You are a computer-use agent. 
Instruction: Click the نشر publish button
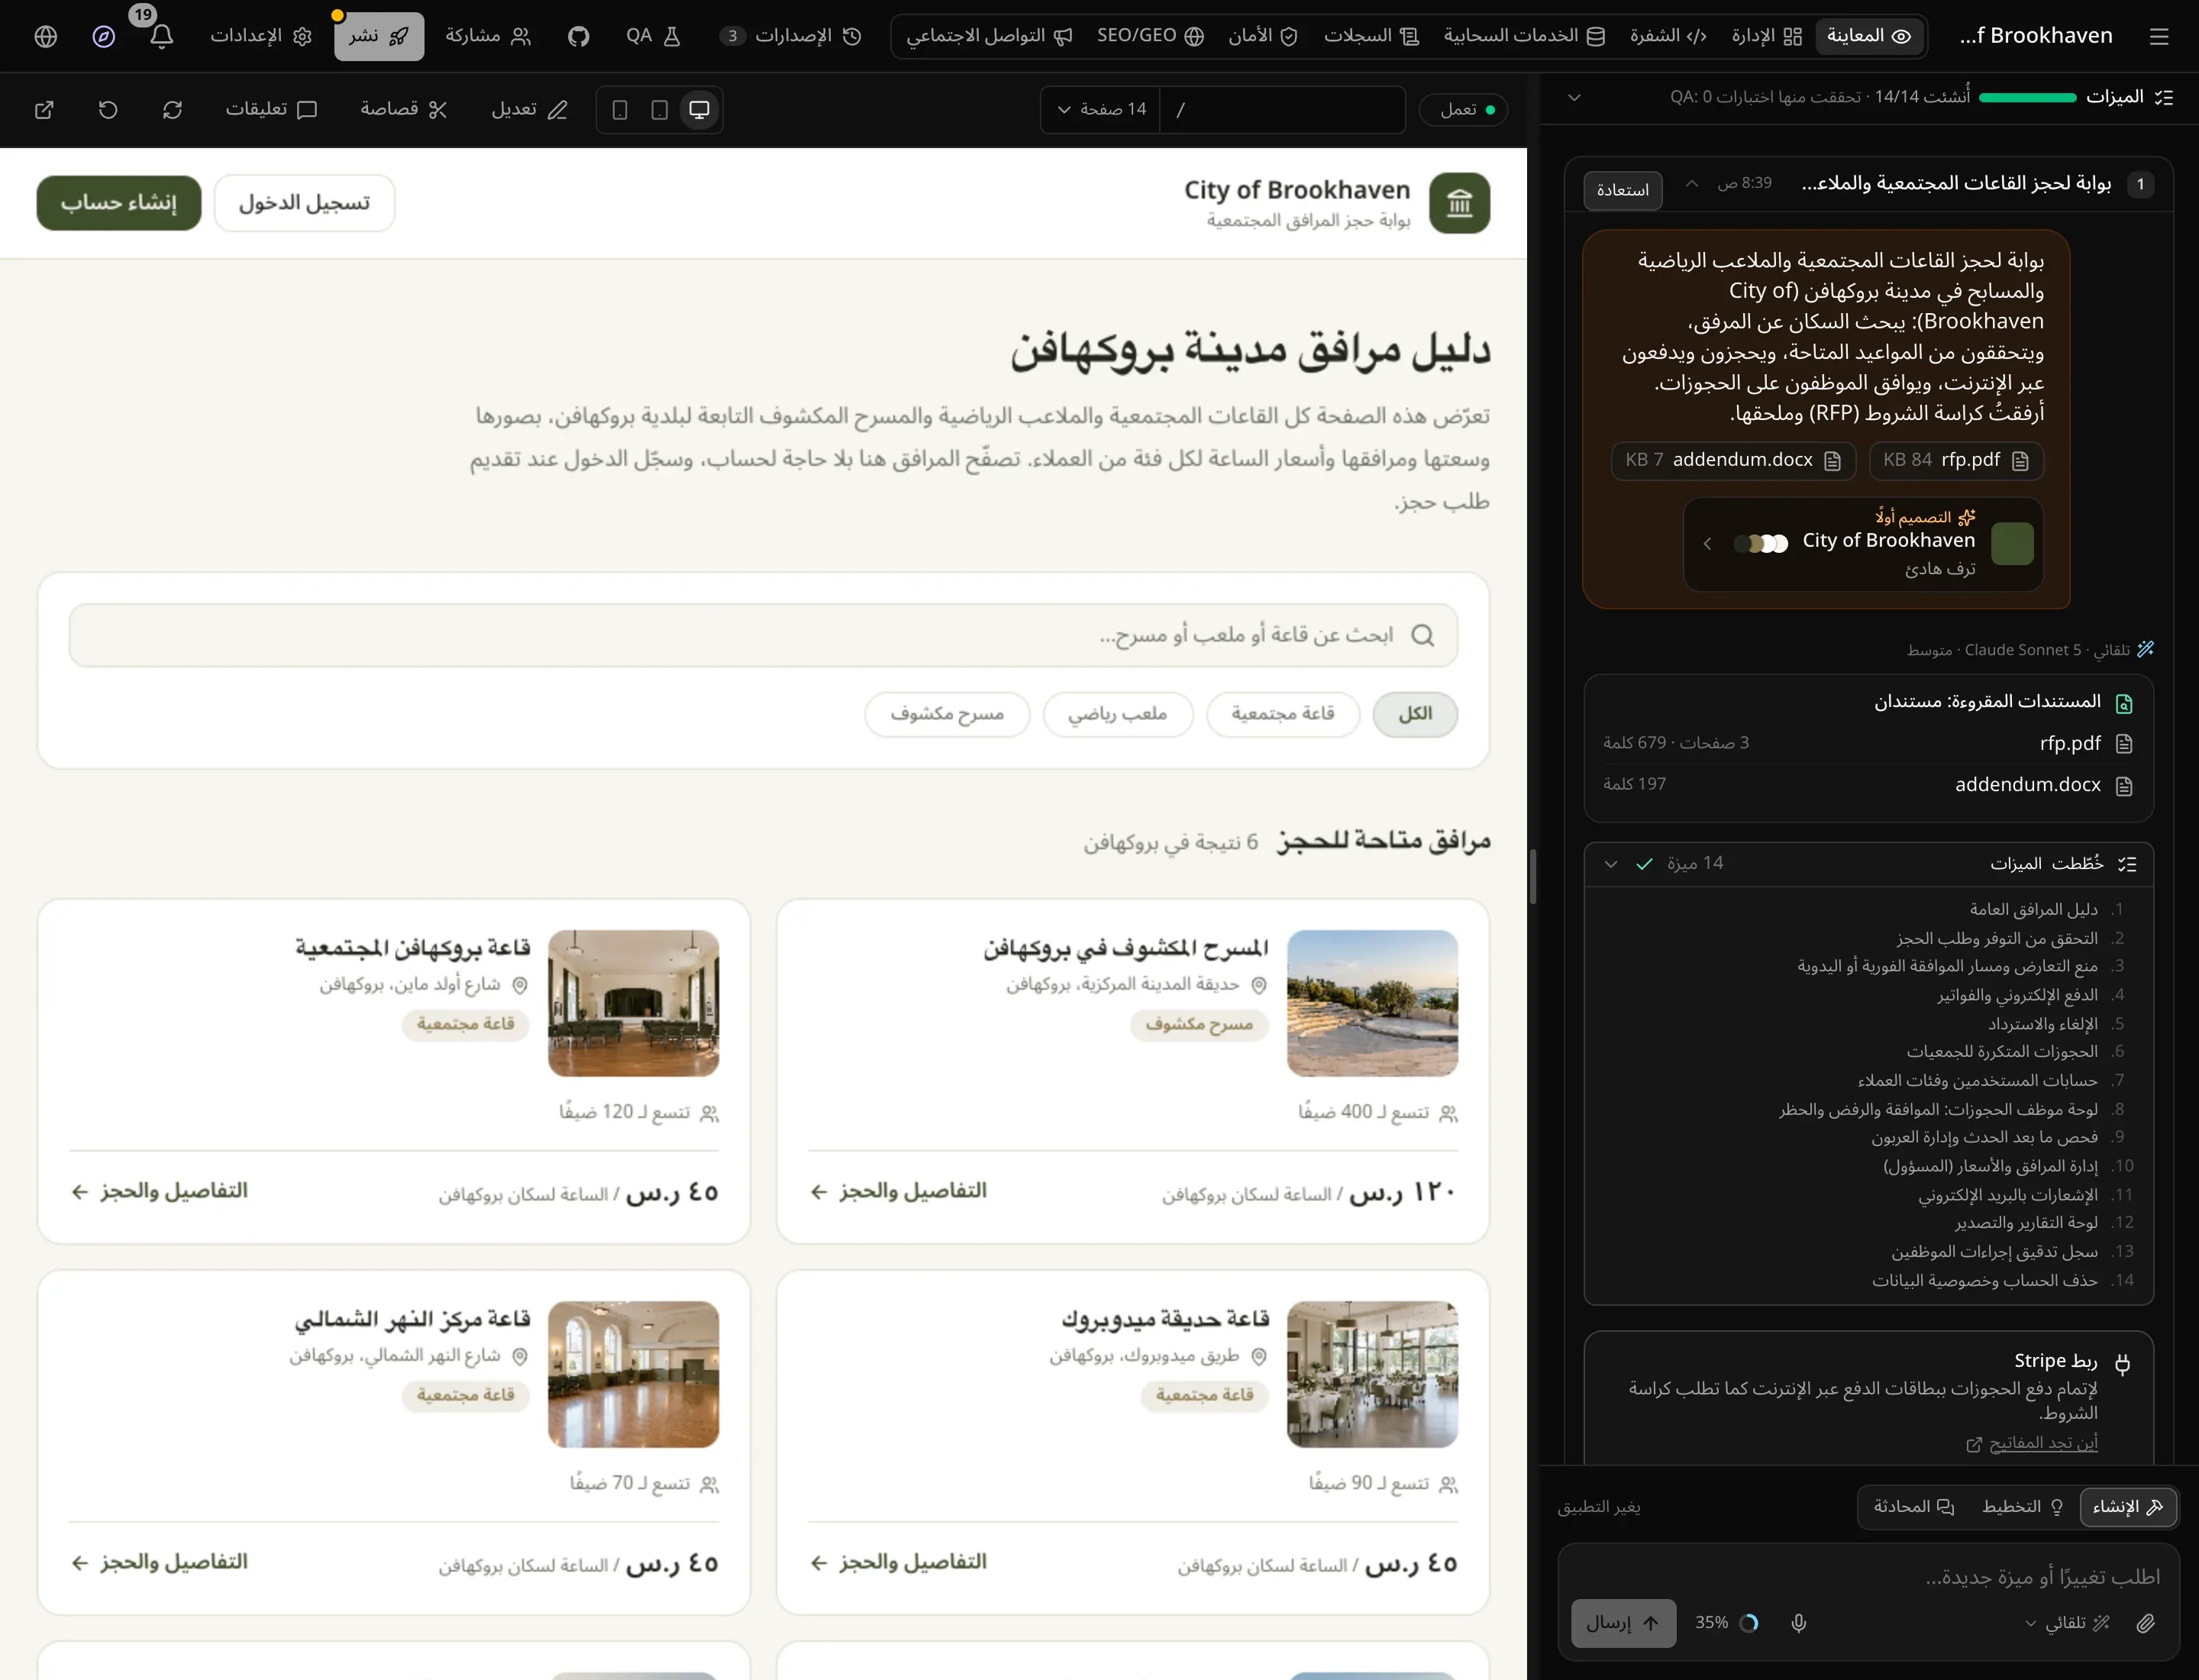click(379, 36)
